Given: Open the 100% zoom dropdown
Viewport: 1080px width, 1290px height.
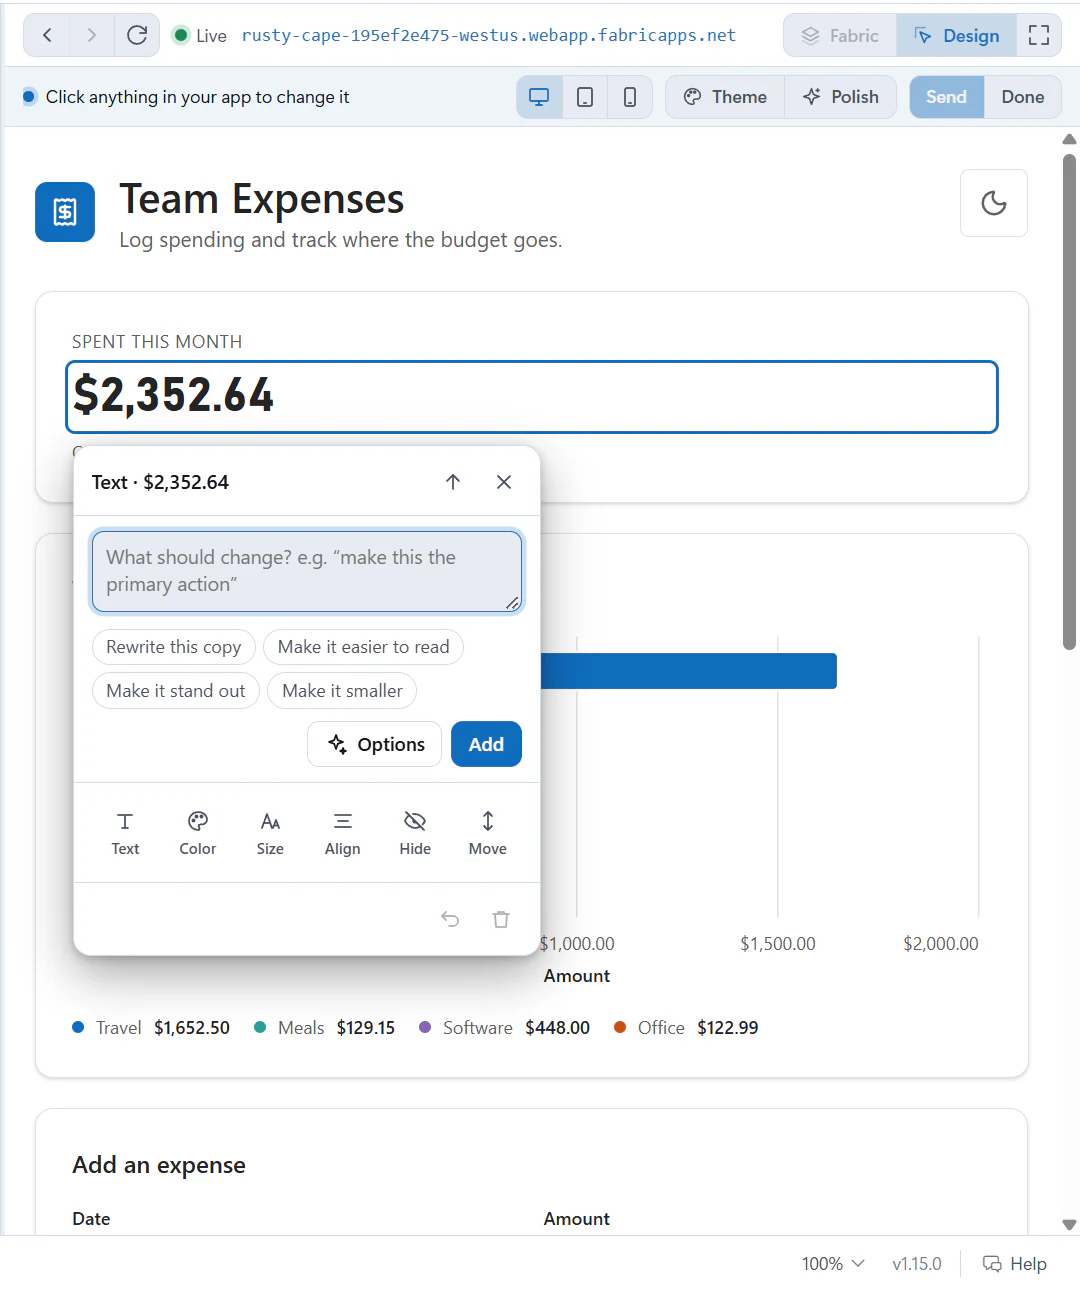Looking at the screenshot, I should 833,1264.
